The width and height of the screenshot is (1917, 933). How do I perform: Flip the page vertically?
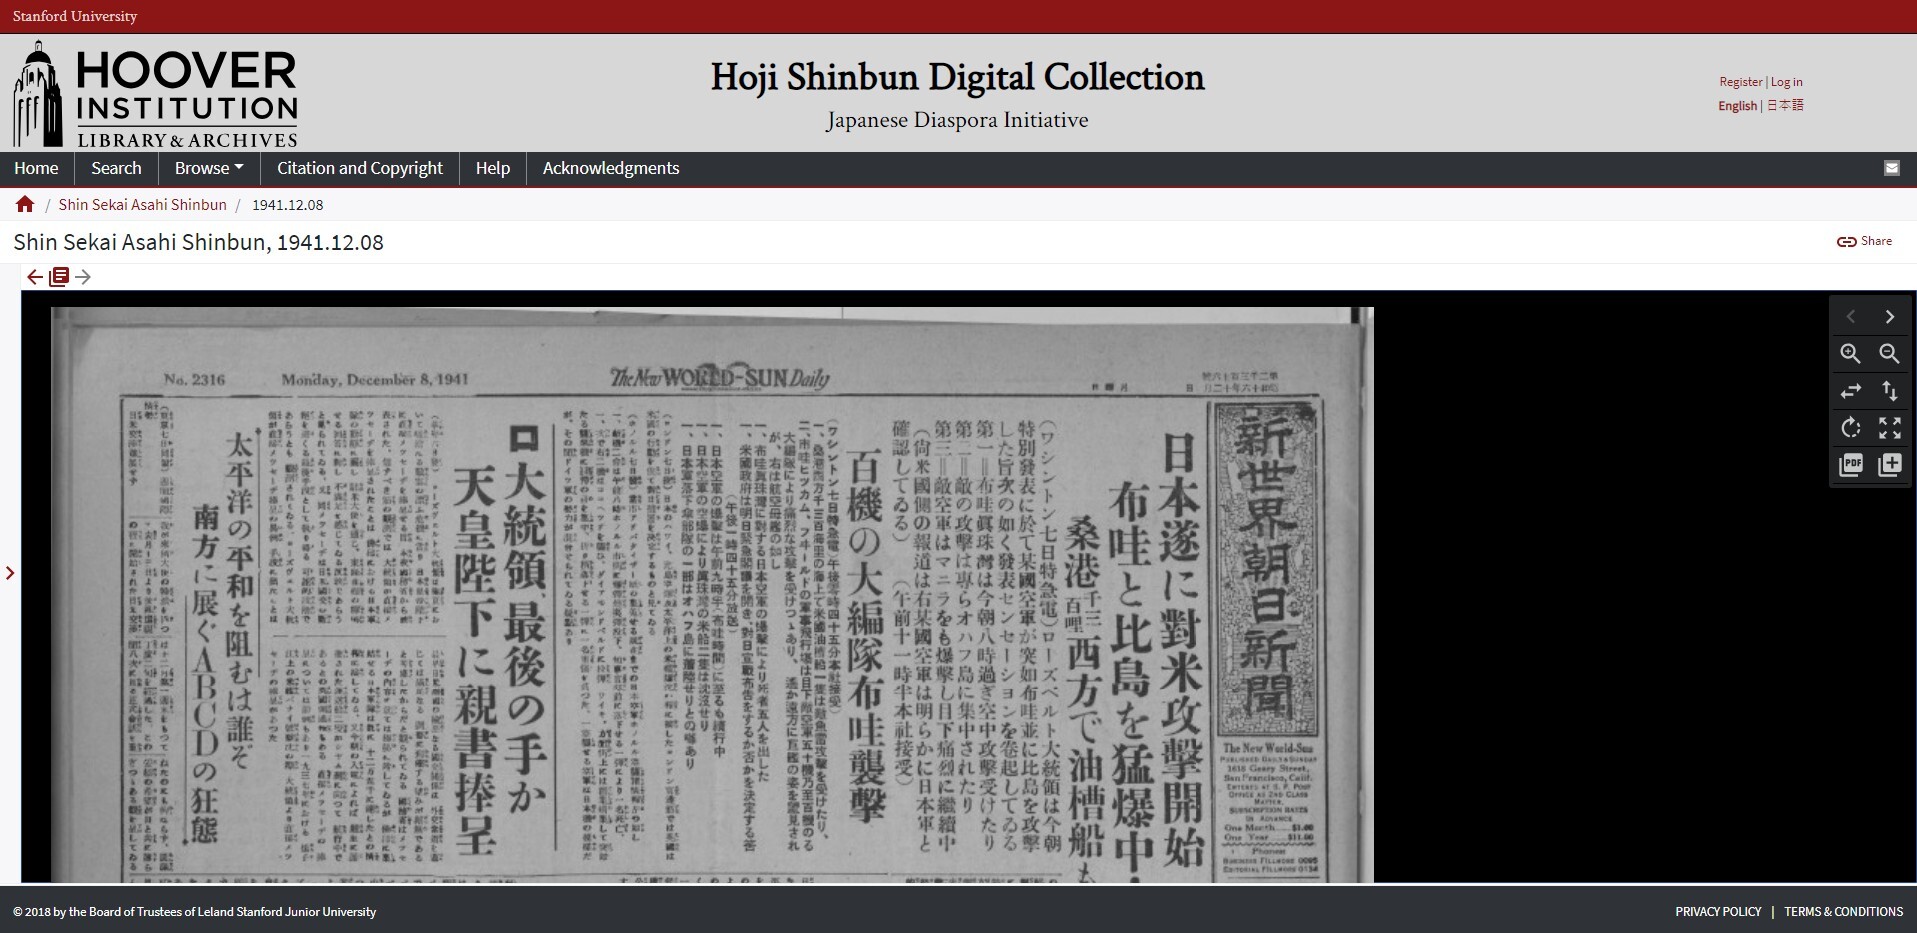coord(1889,391)
